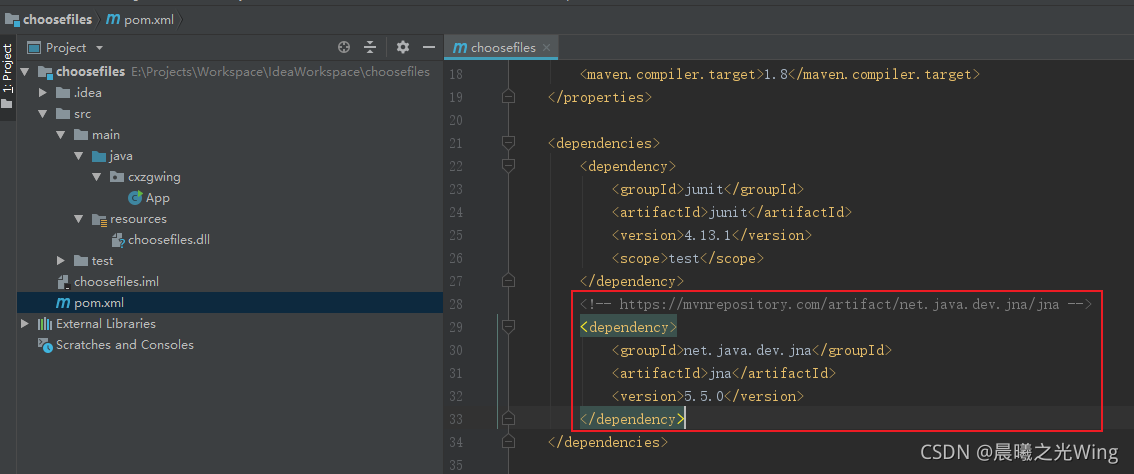Click the External Libraries icon
1134x474 pixels.
pos(45,323)
